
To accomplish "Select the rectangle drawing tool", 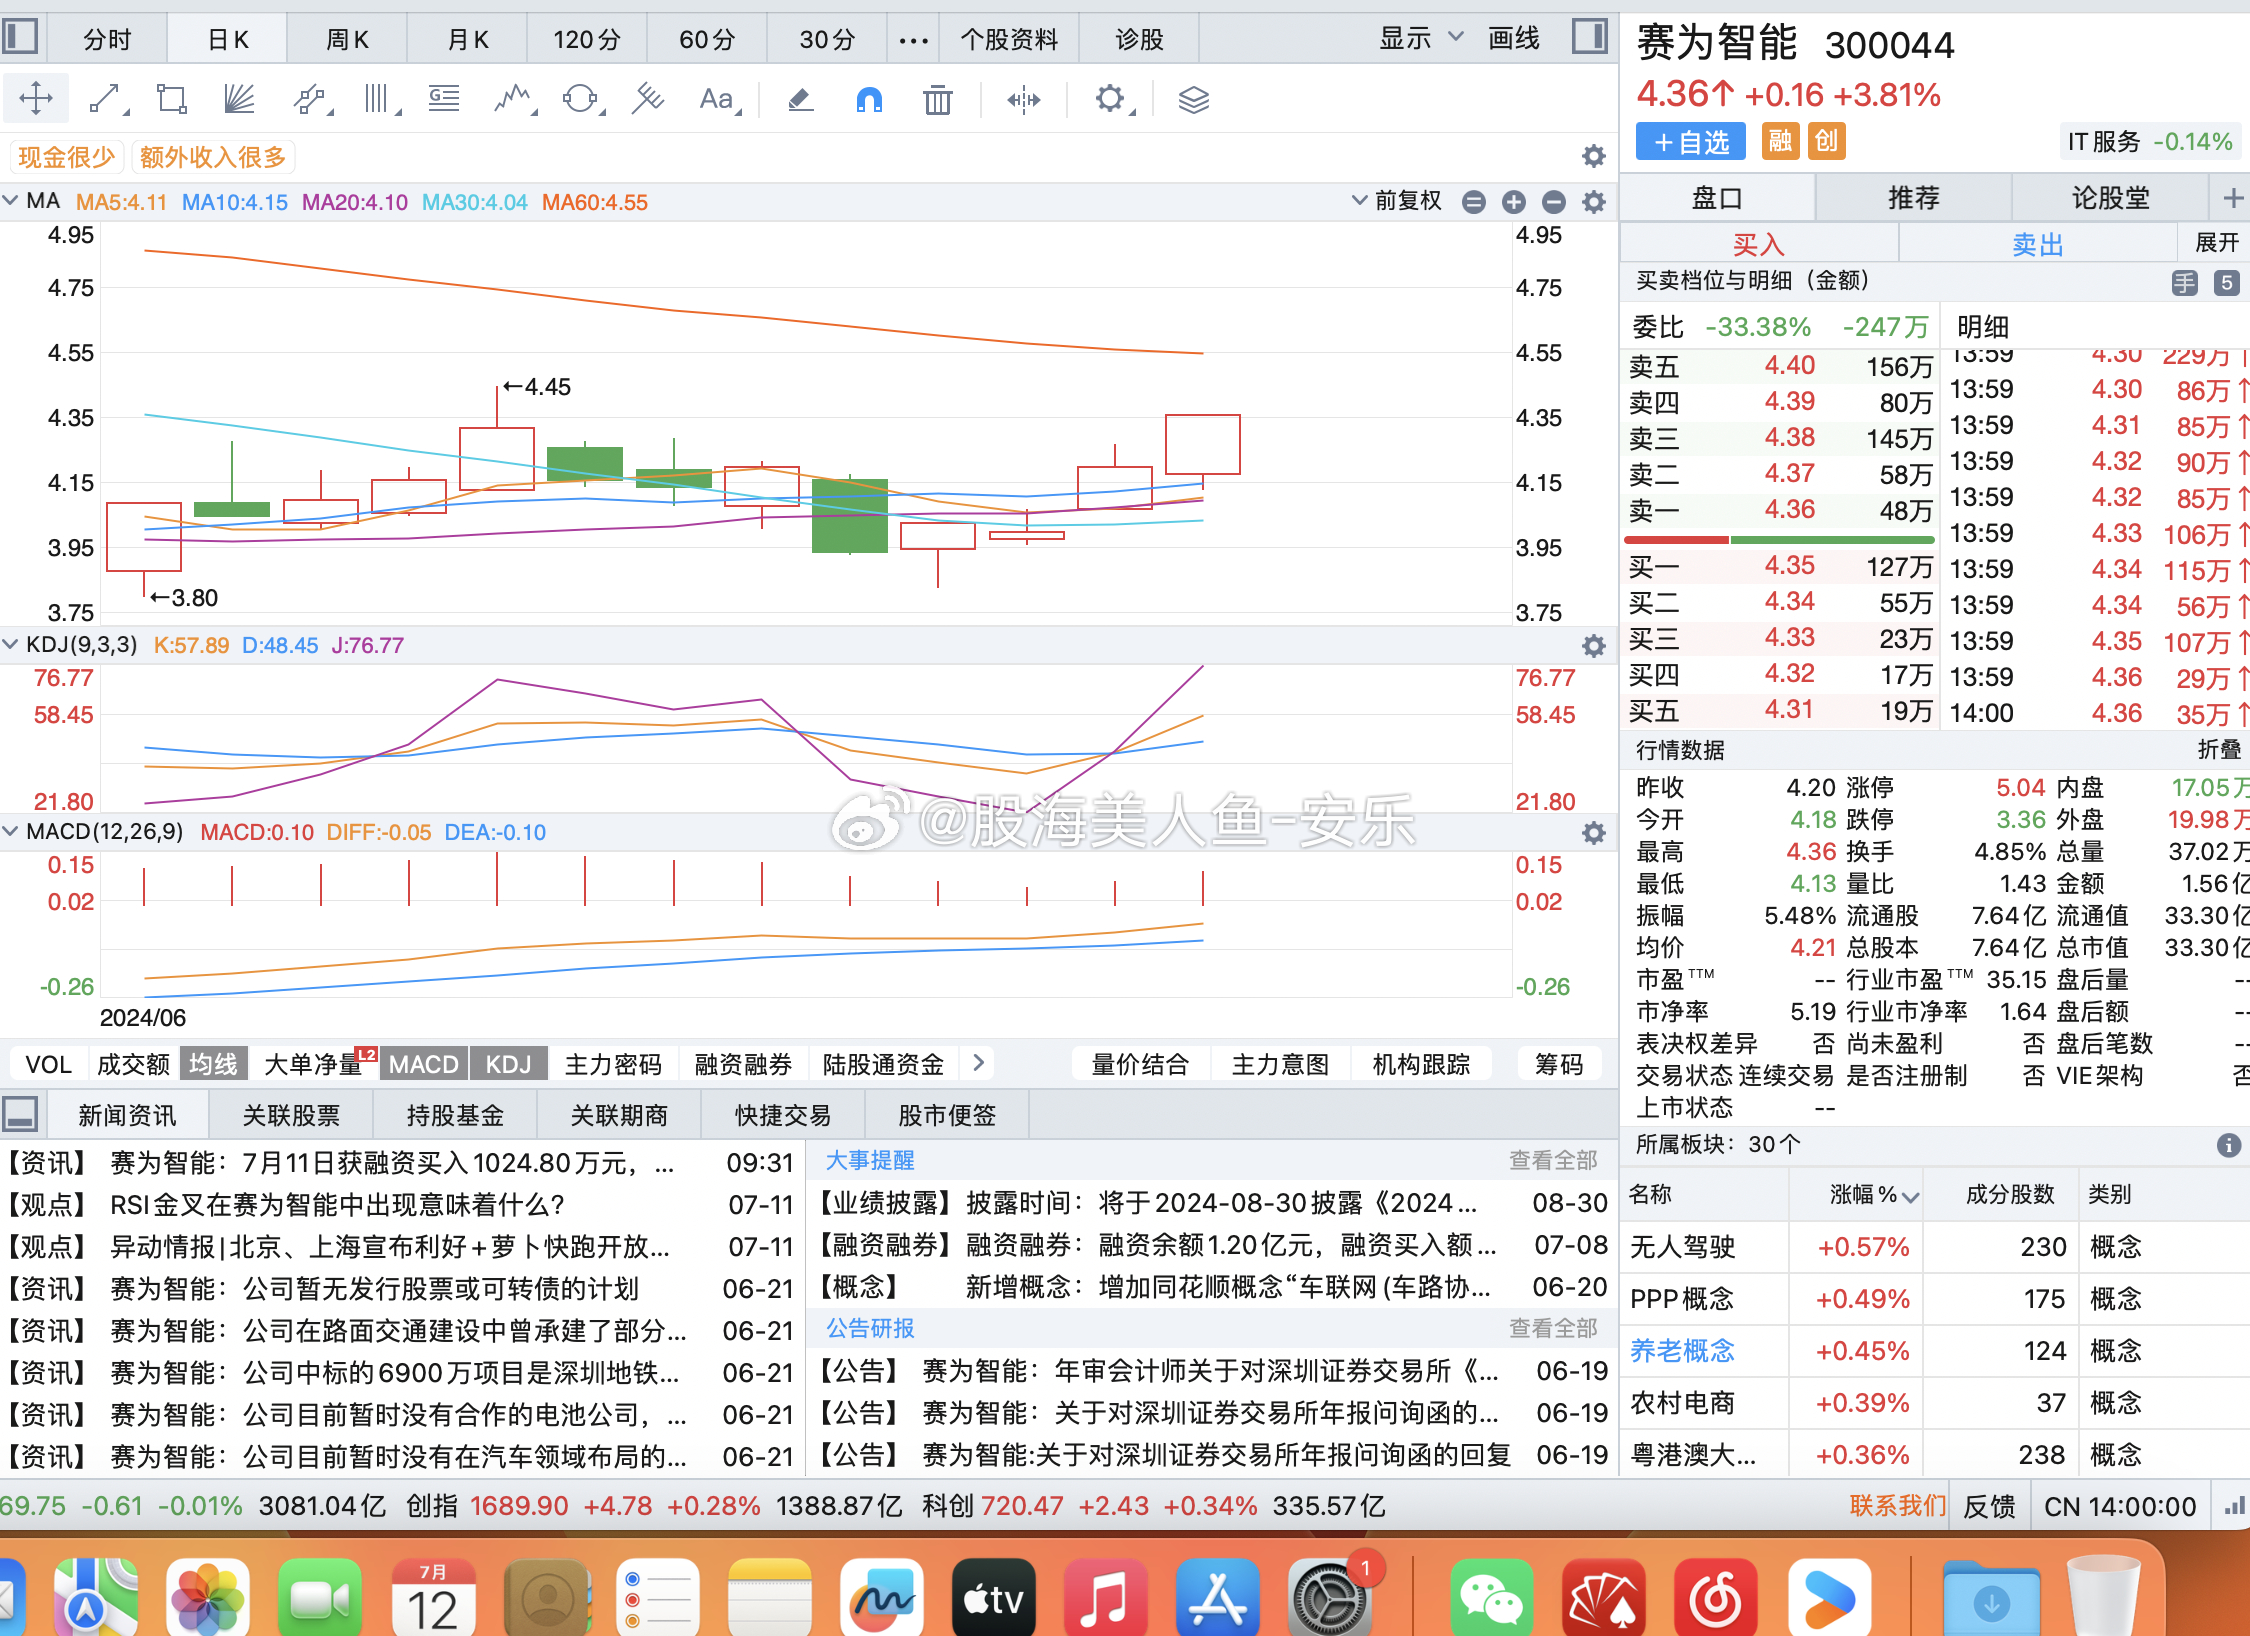I will pyautogui.click(x=172, y=99).
